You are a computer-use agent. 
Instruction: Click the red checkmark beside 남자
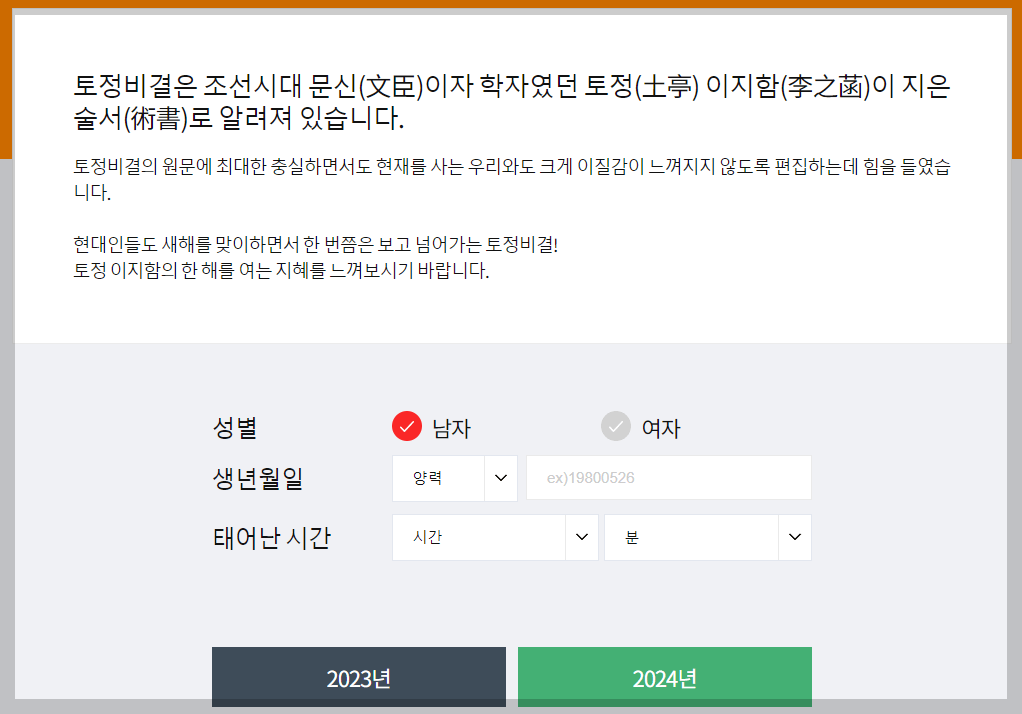[406, 425]
